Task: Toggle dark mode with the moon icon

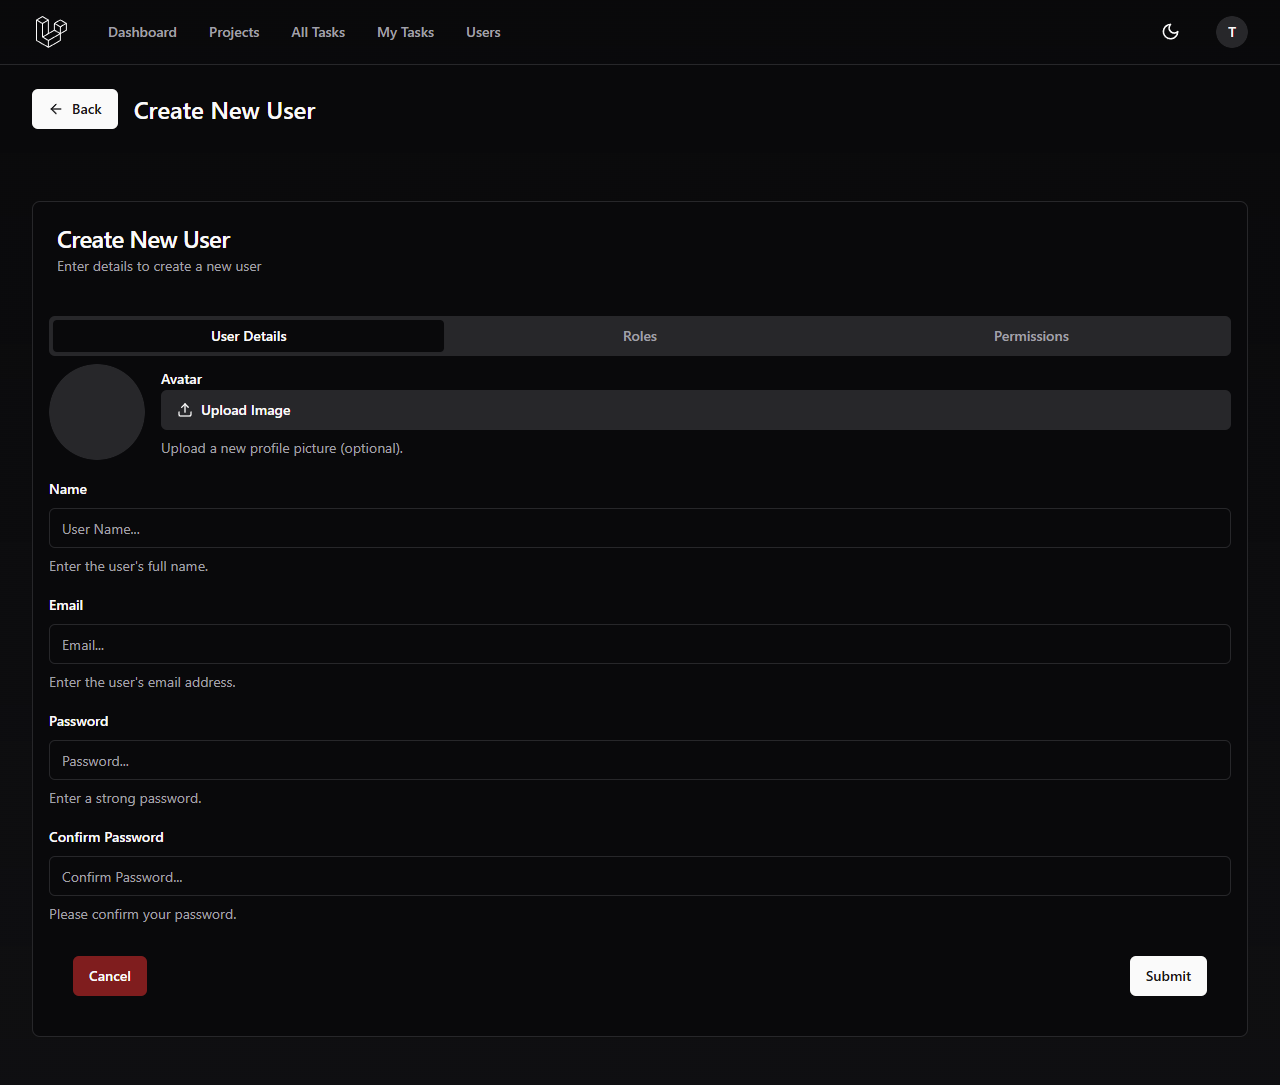Action: (x=1170, y=31)
